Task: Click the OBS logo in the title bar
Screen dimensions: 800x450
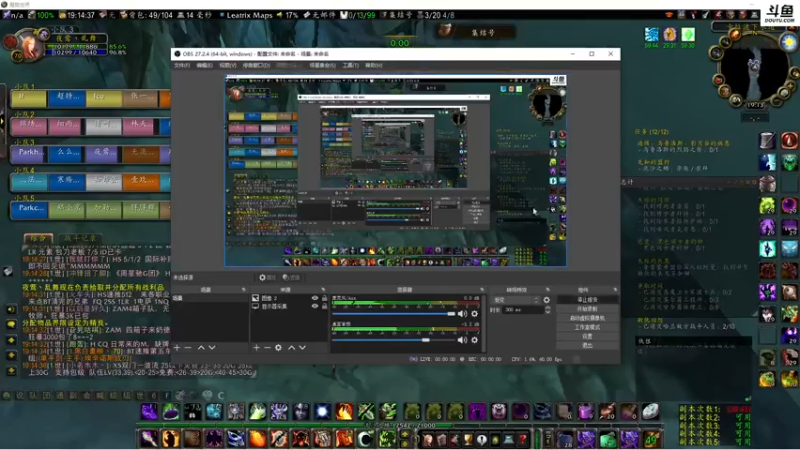Action: point(177,54)
